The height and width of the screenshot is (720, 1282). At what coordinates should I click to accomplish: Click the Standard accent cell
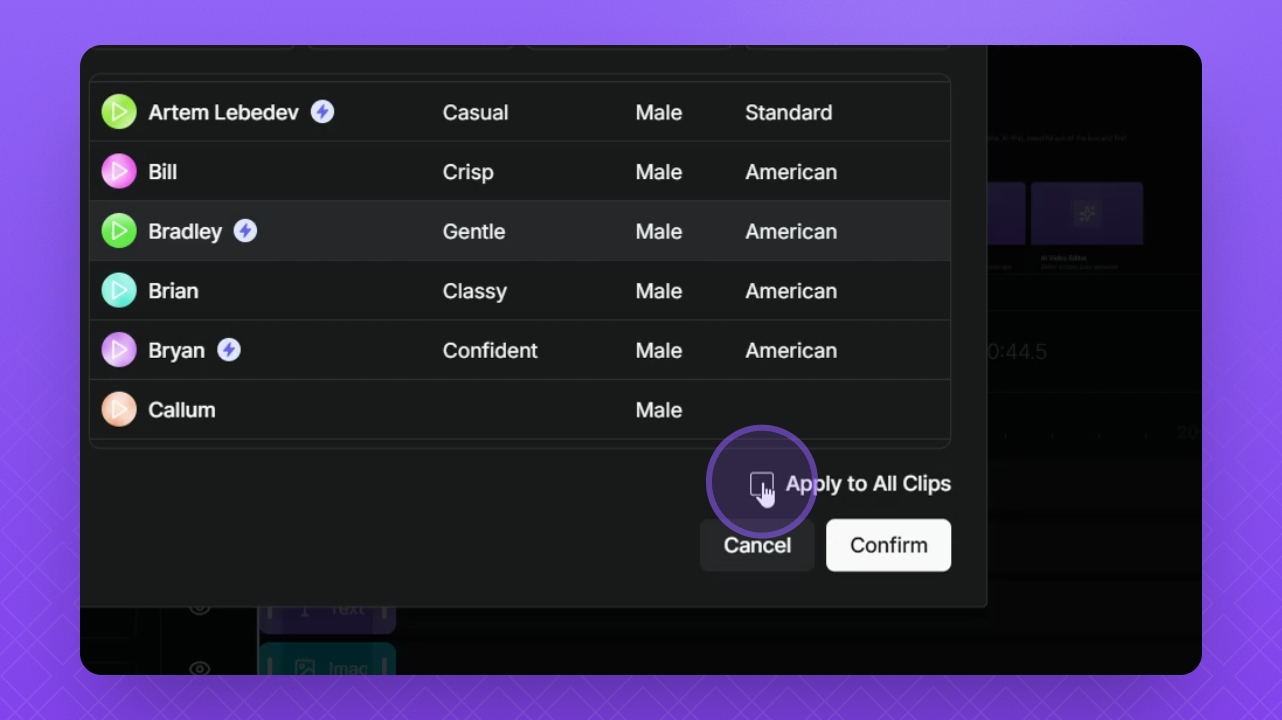click(789, 112)
